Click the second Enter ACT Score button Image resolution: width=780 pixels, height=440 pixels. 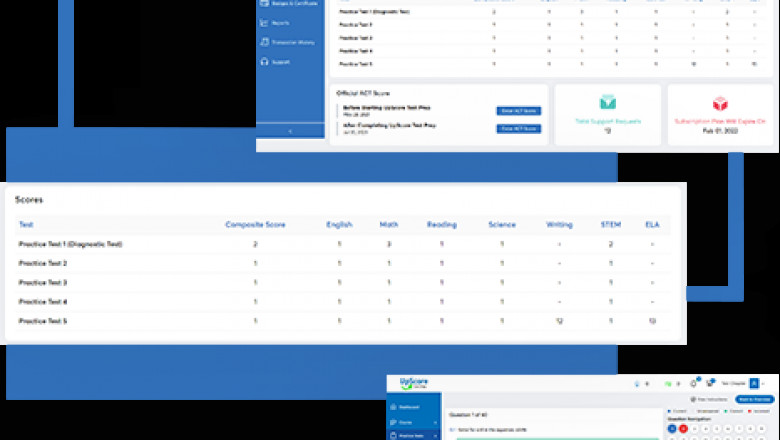tap(518, 128)
